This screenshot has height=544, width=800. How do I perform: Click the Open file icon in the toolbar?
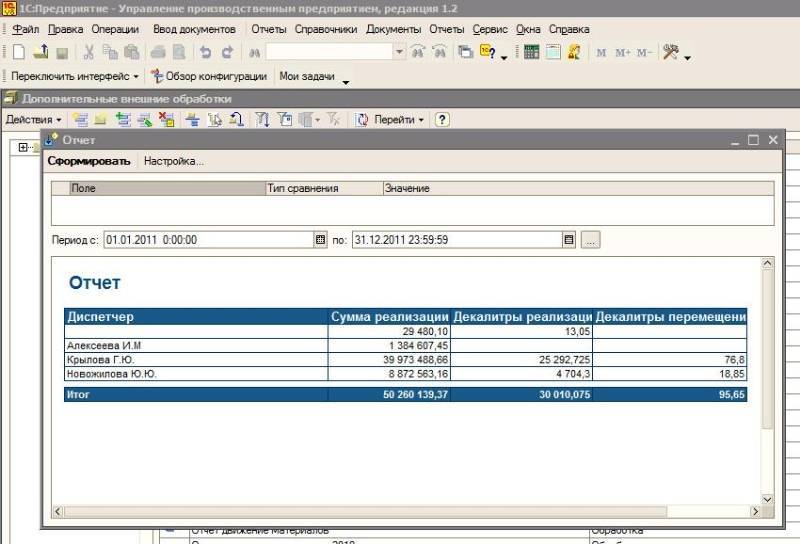tap(41, 52)
